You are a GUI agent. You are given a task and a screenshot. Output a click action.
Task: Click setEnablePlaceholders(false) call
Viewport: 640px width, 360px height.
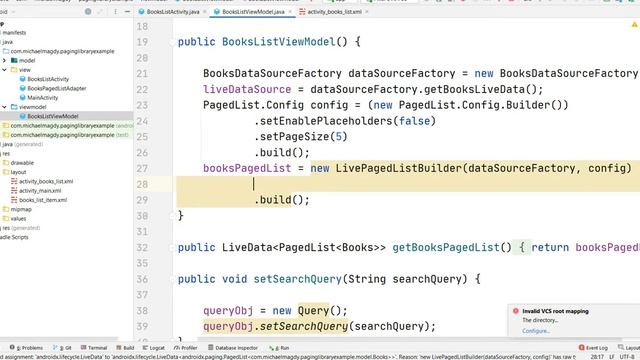click(x=345, y=121)
